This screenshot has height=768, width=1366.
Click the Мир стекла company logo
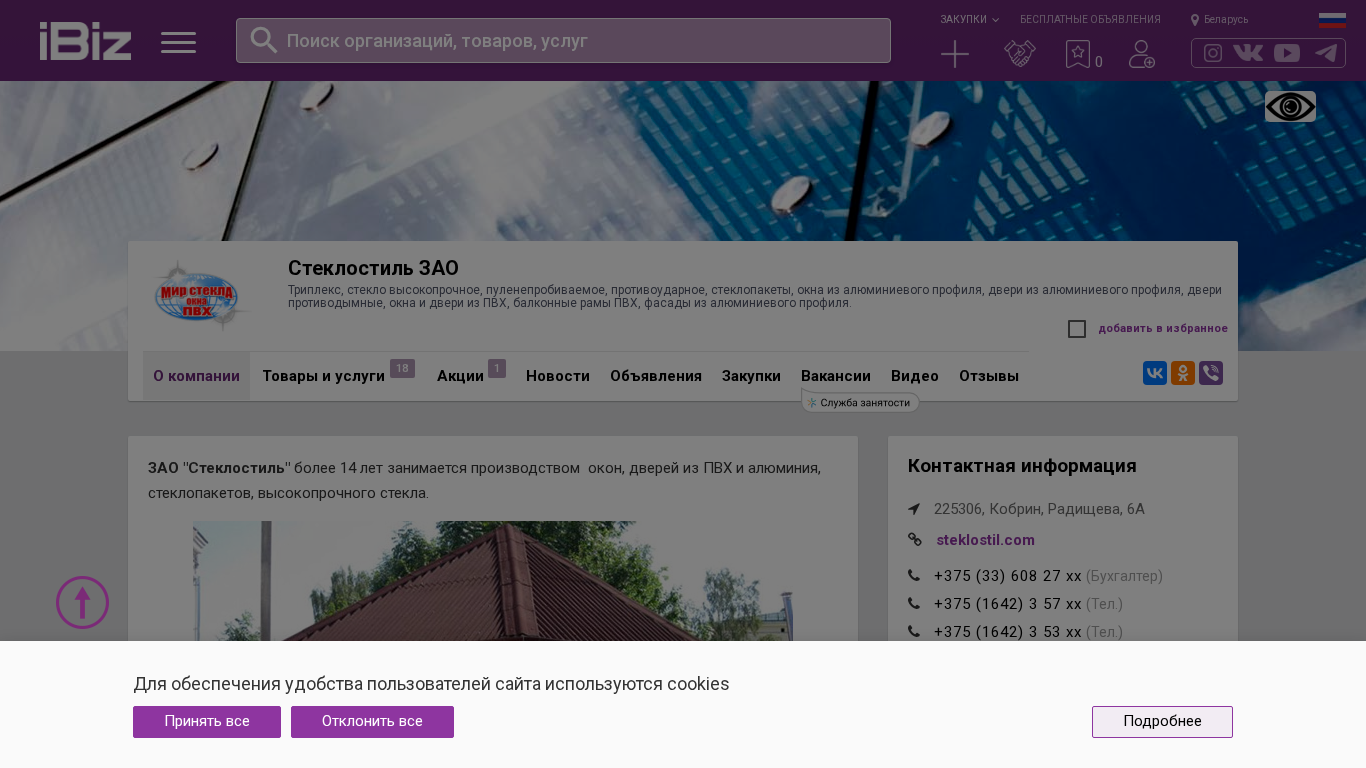(x=203, y=296)
